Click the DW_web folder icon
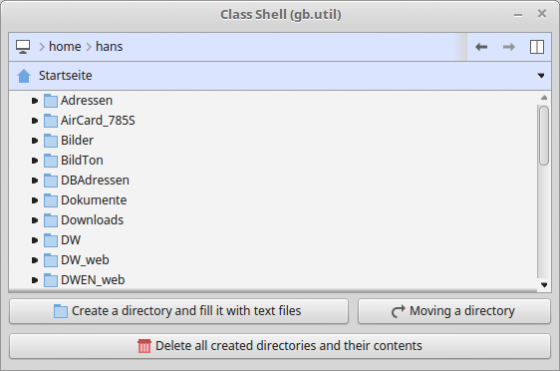 [51, 260]
